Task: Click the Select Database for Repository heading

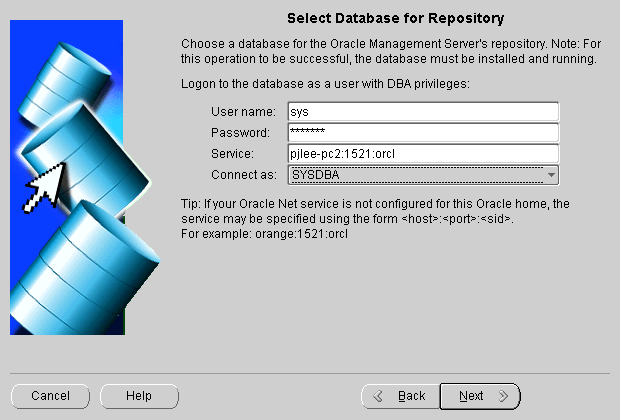Action: pyautogui.click(x=396, y=19)
